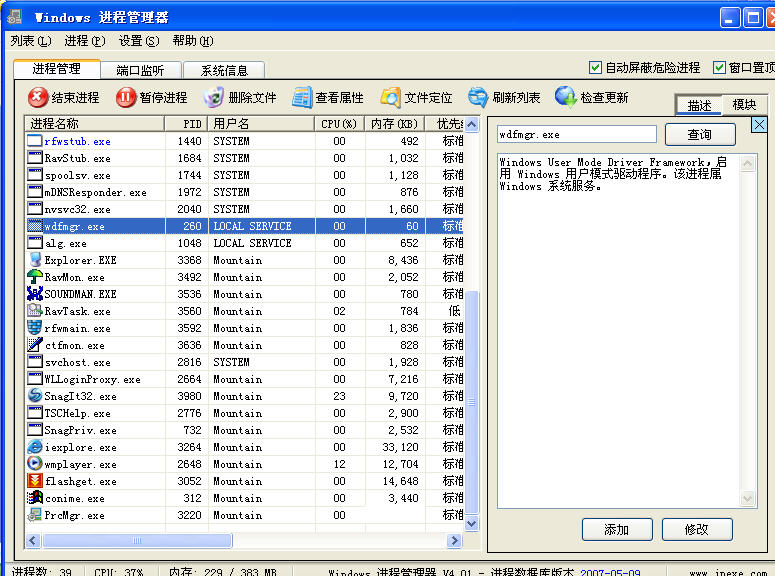Image resolution: width=775 pixels, height=576 pixels.
Task: Switch to the 模块 modules tab
Action: point(744,105)
